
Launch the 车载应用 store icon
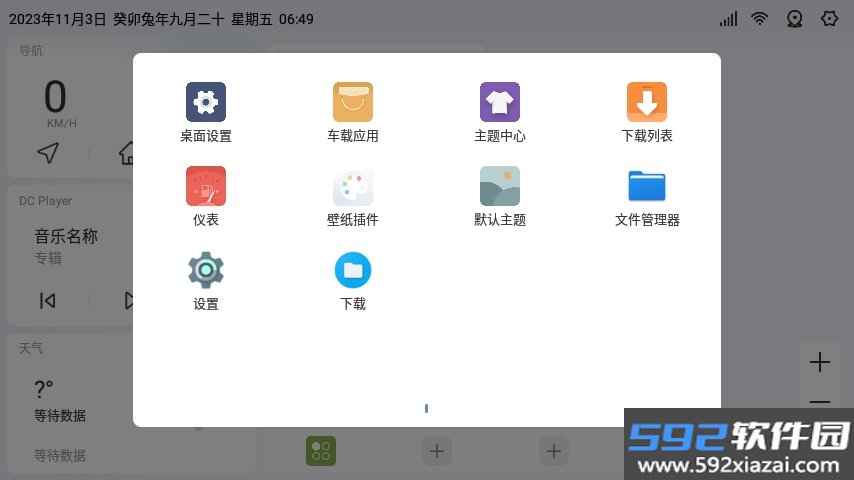click(352, 102)
